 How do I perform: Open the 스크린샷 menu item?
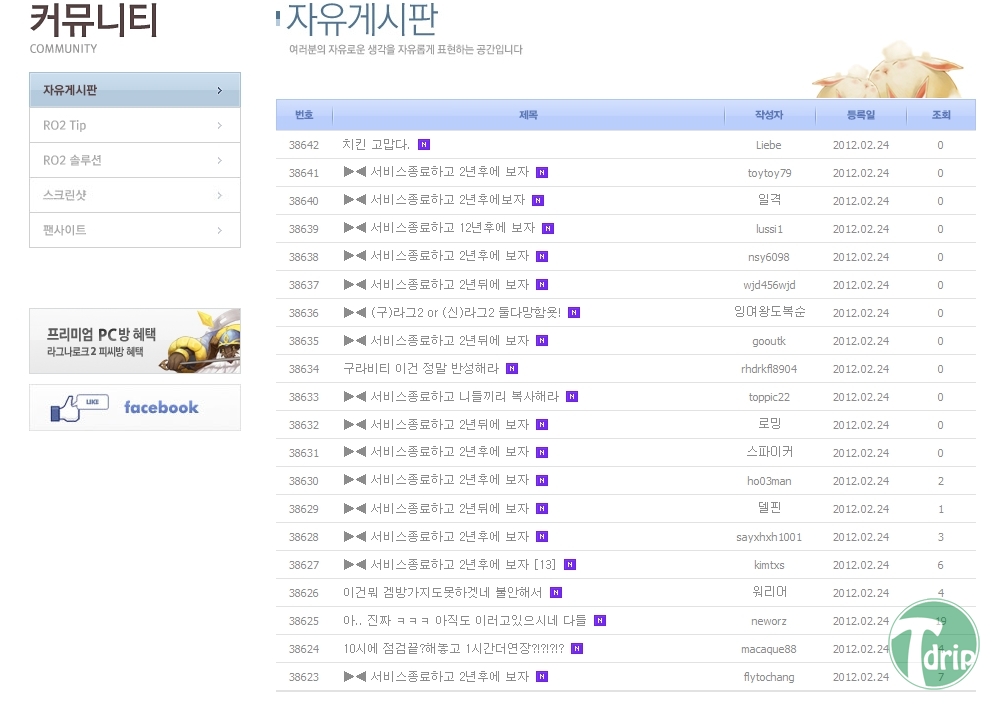[135, 195]
